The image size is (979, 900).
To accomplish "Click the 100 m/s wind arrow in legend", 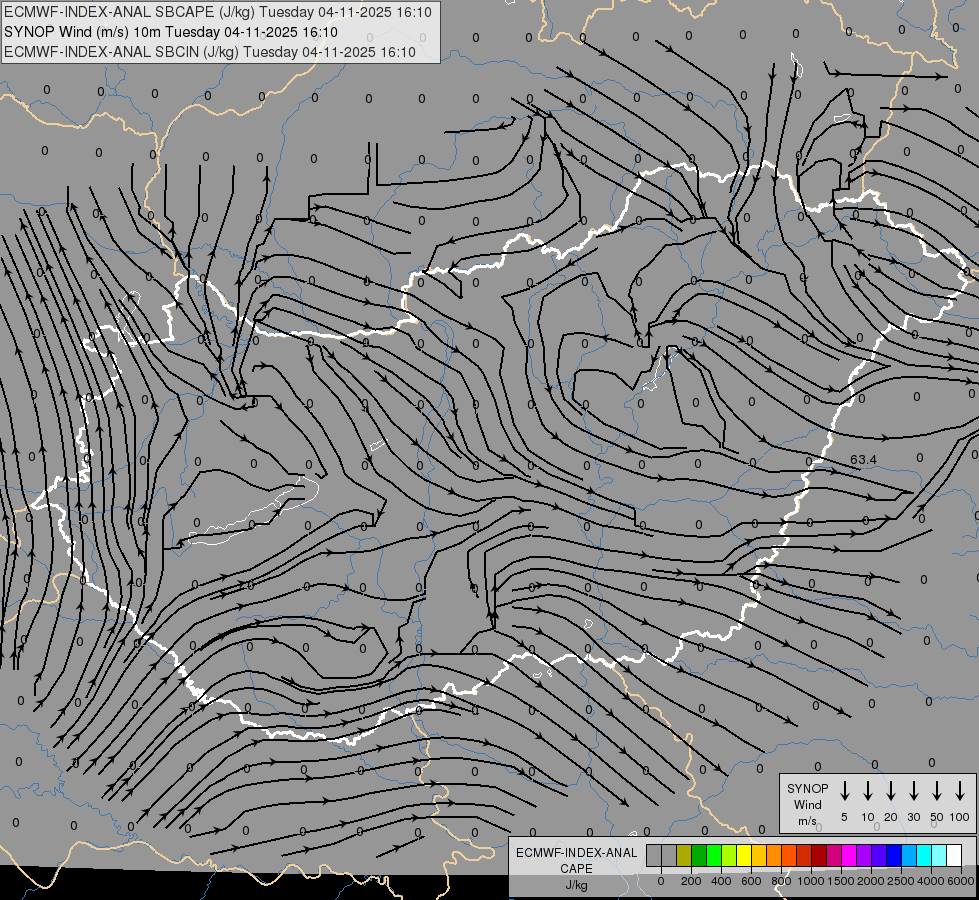I will 960,791.
